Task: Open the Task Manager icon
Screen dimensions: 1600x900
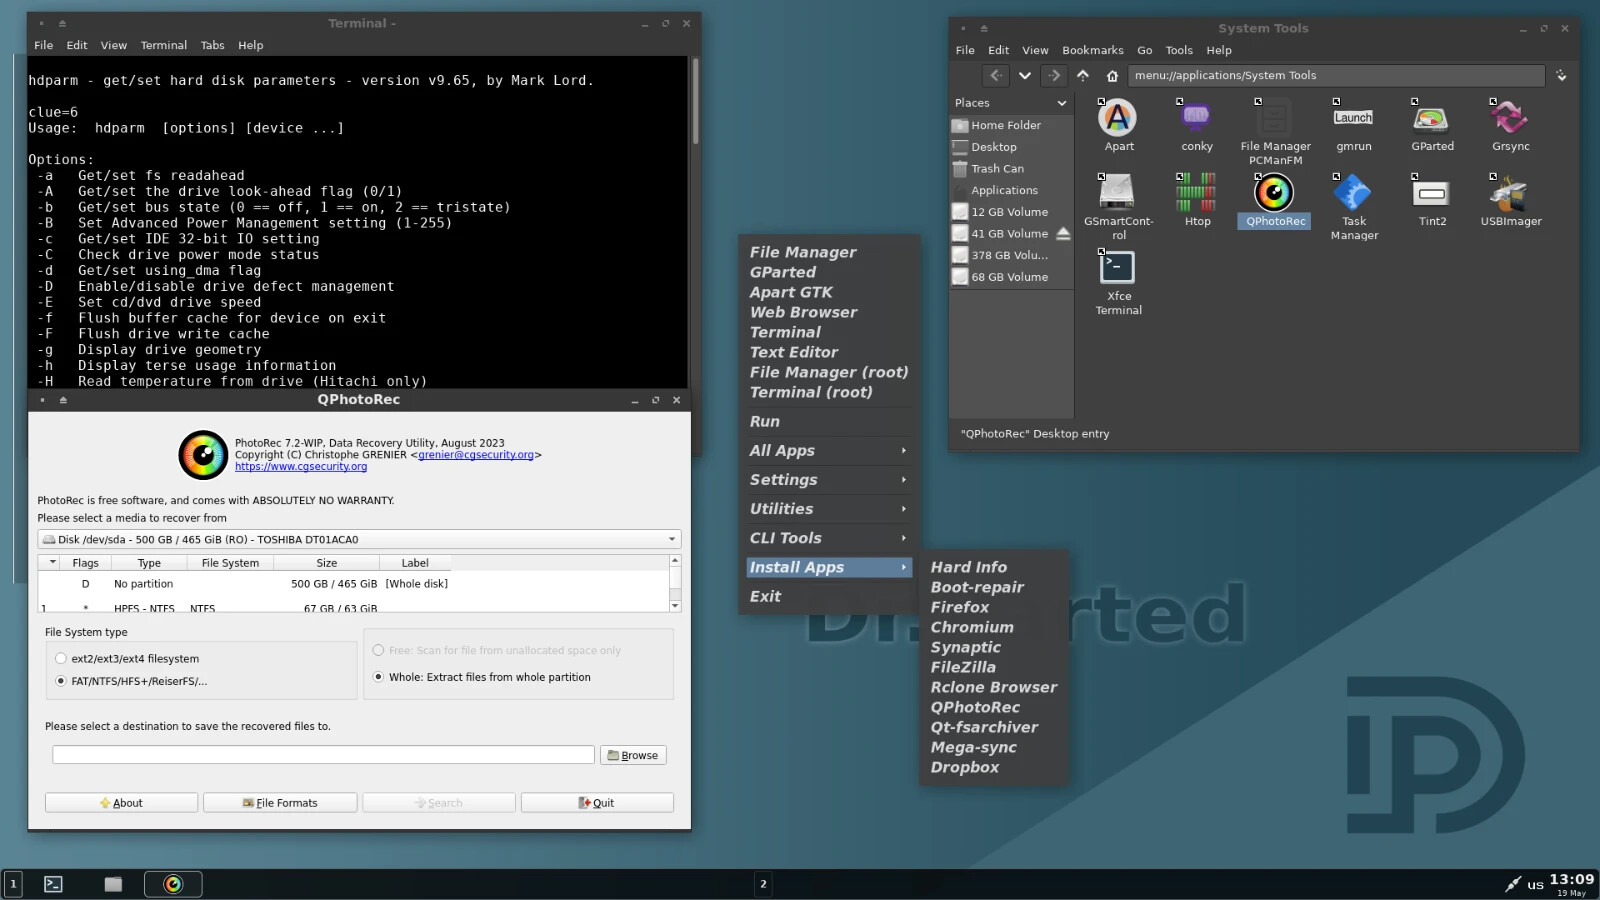Action: 1354,207
